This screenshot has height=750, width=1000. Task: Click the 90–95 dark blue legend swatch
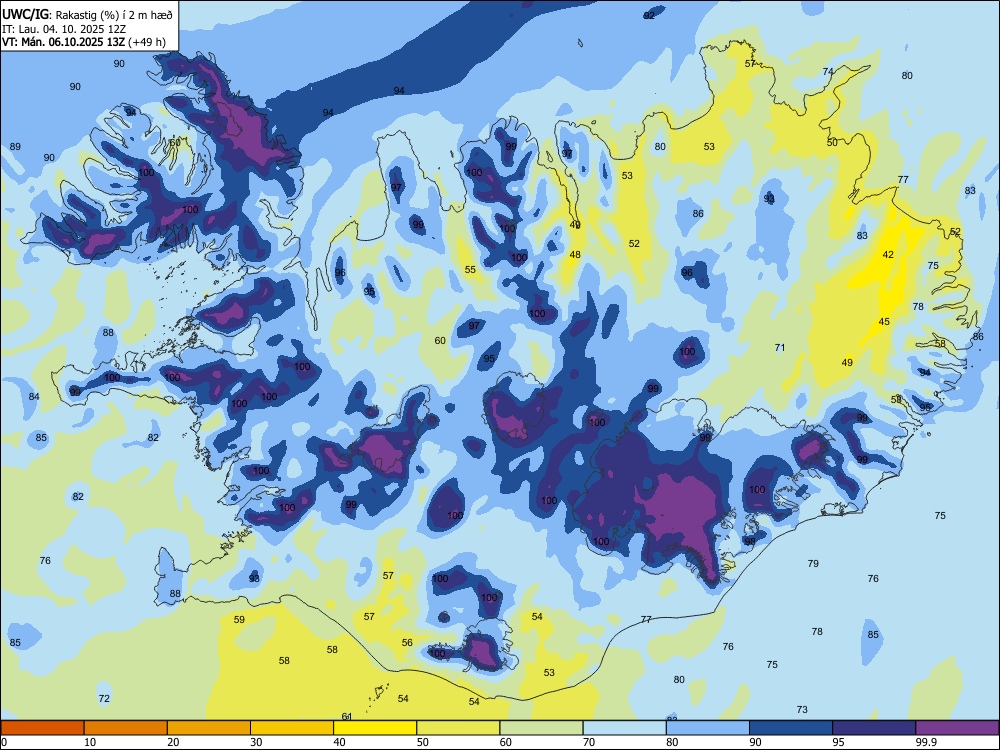(x=791, y=728)
